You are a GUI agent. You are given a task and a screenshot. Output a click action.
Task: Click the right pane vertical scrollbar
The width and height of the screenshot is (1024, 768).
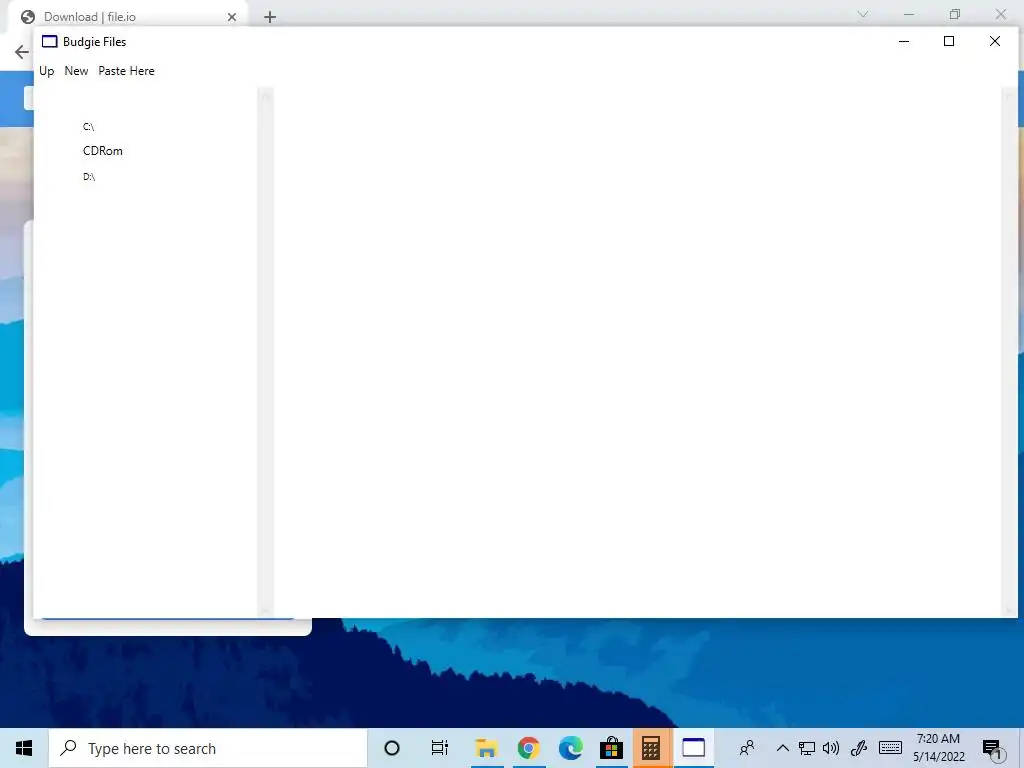(1009, 353)
